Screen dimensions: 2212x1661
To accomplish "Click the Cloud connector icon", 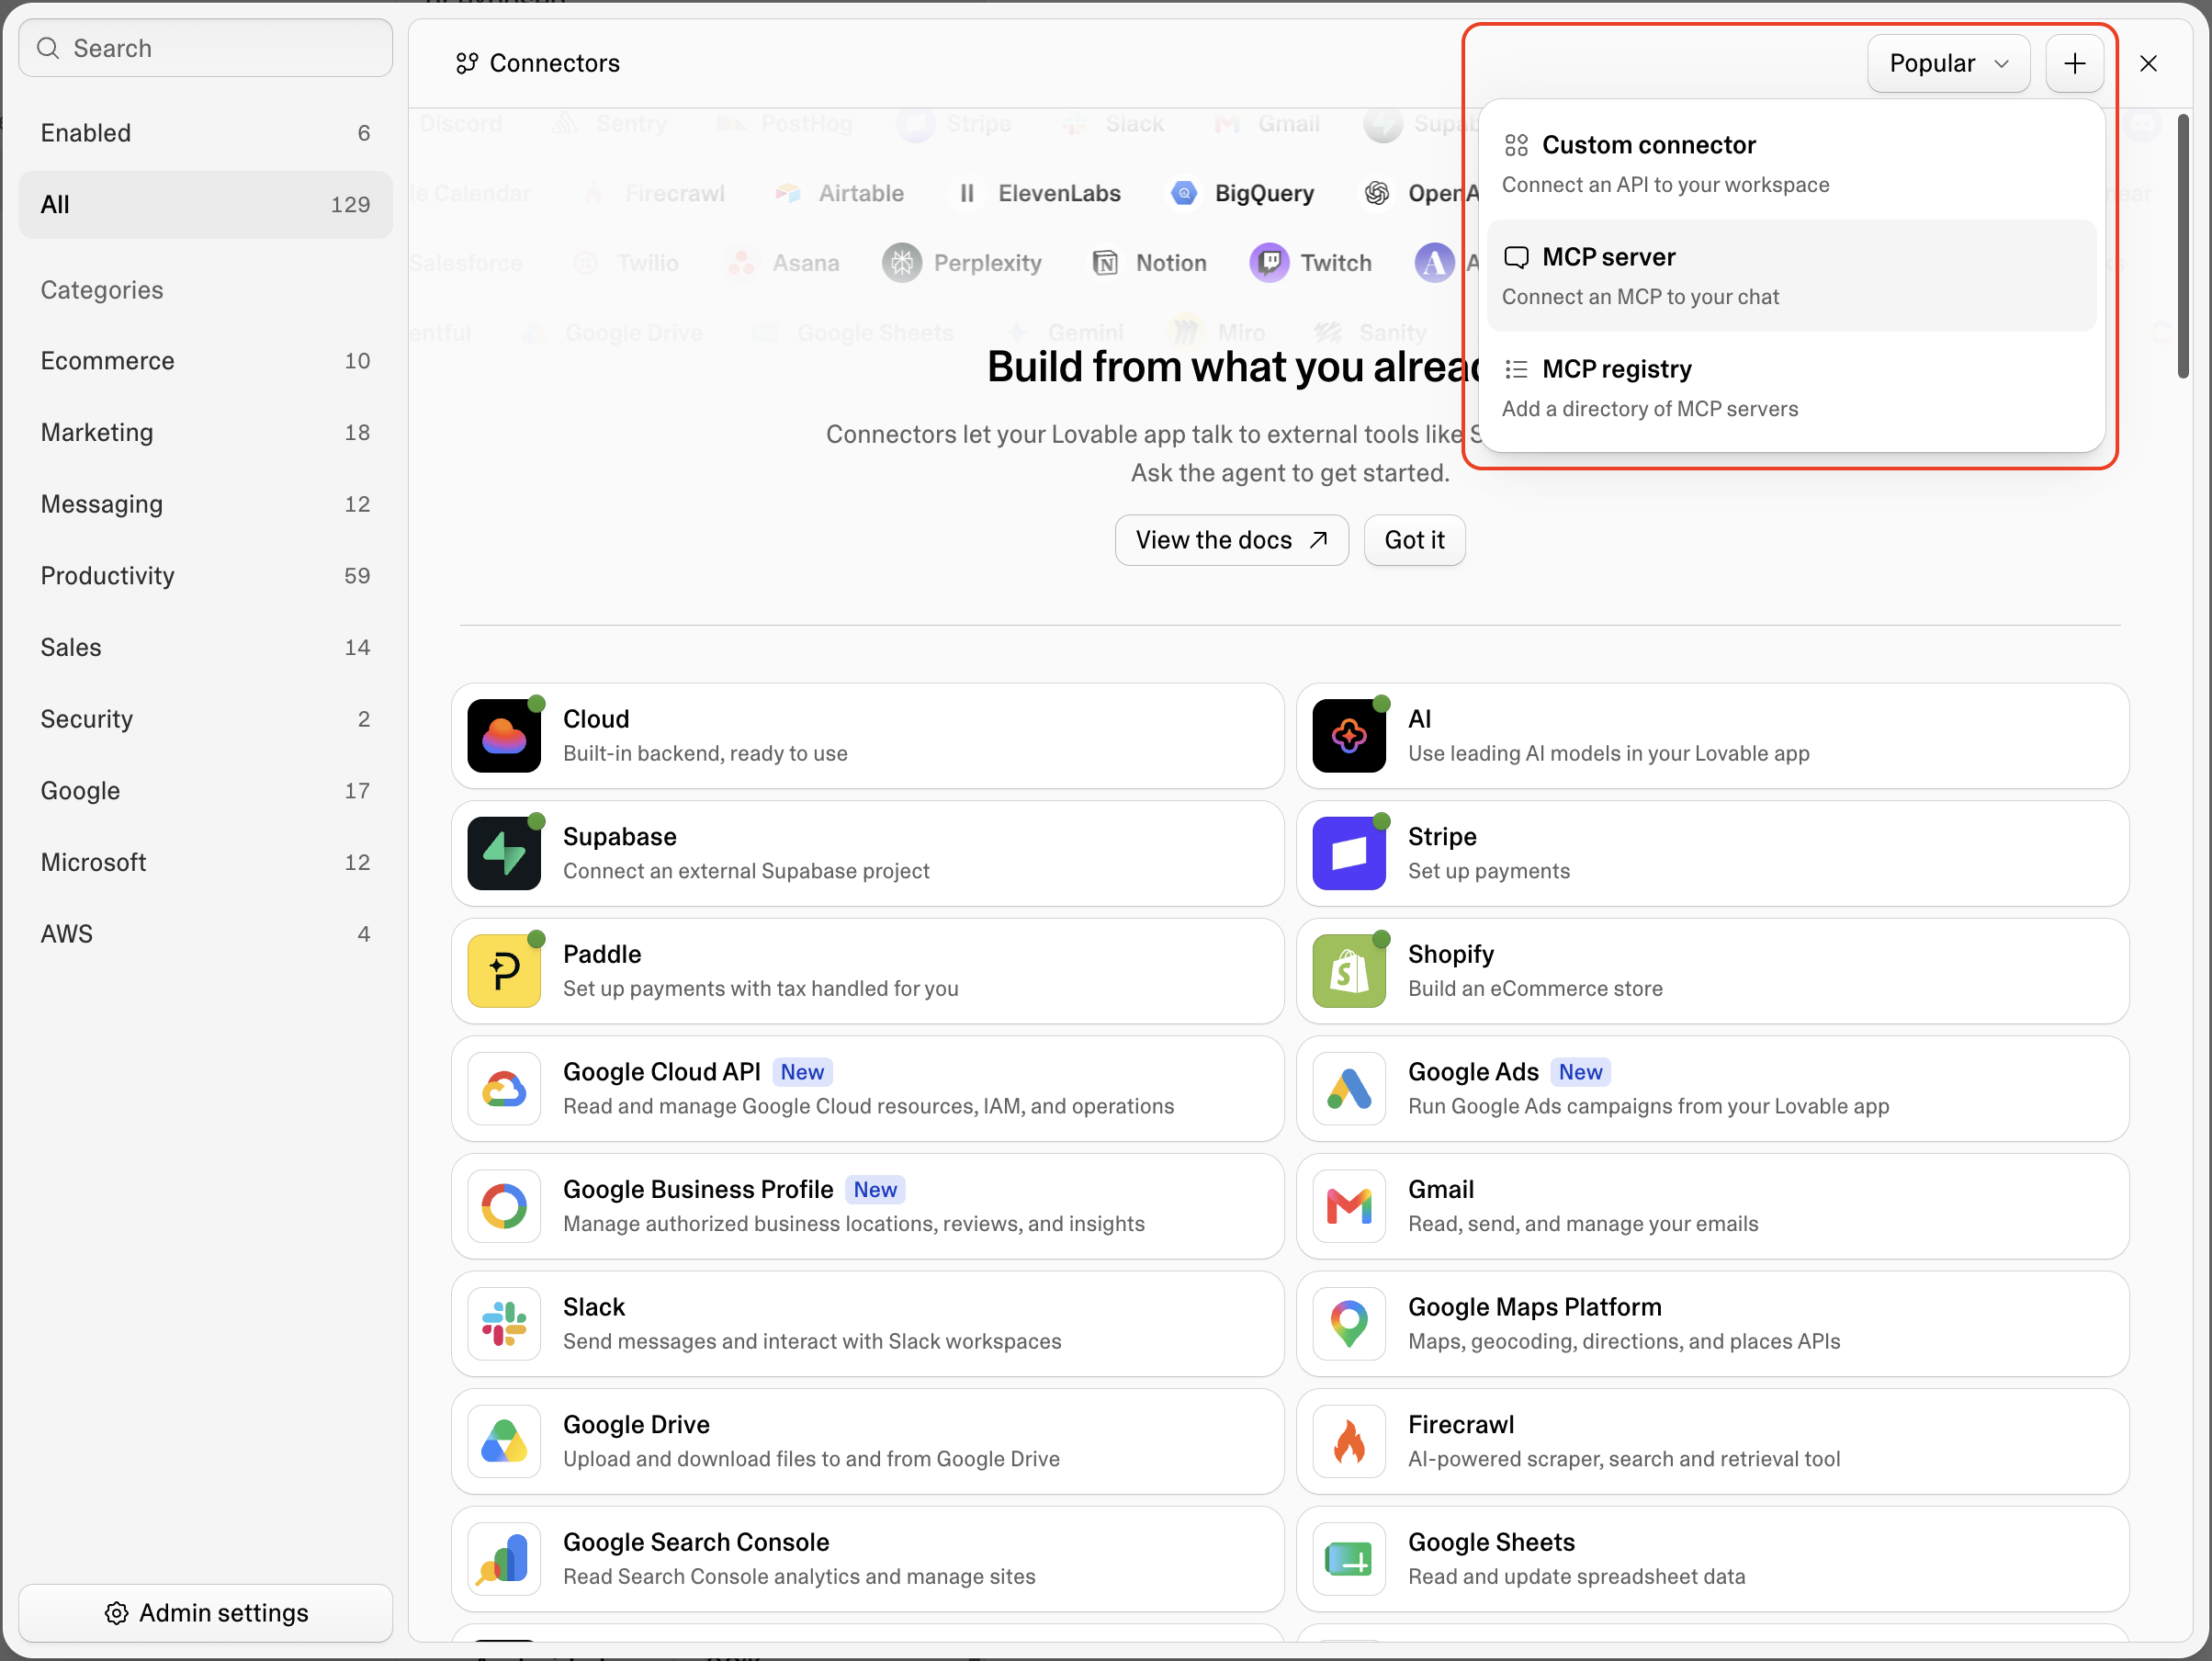I will (504, 736).
